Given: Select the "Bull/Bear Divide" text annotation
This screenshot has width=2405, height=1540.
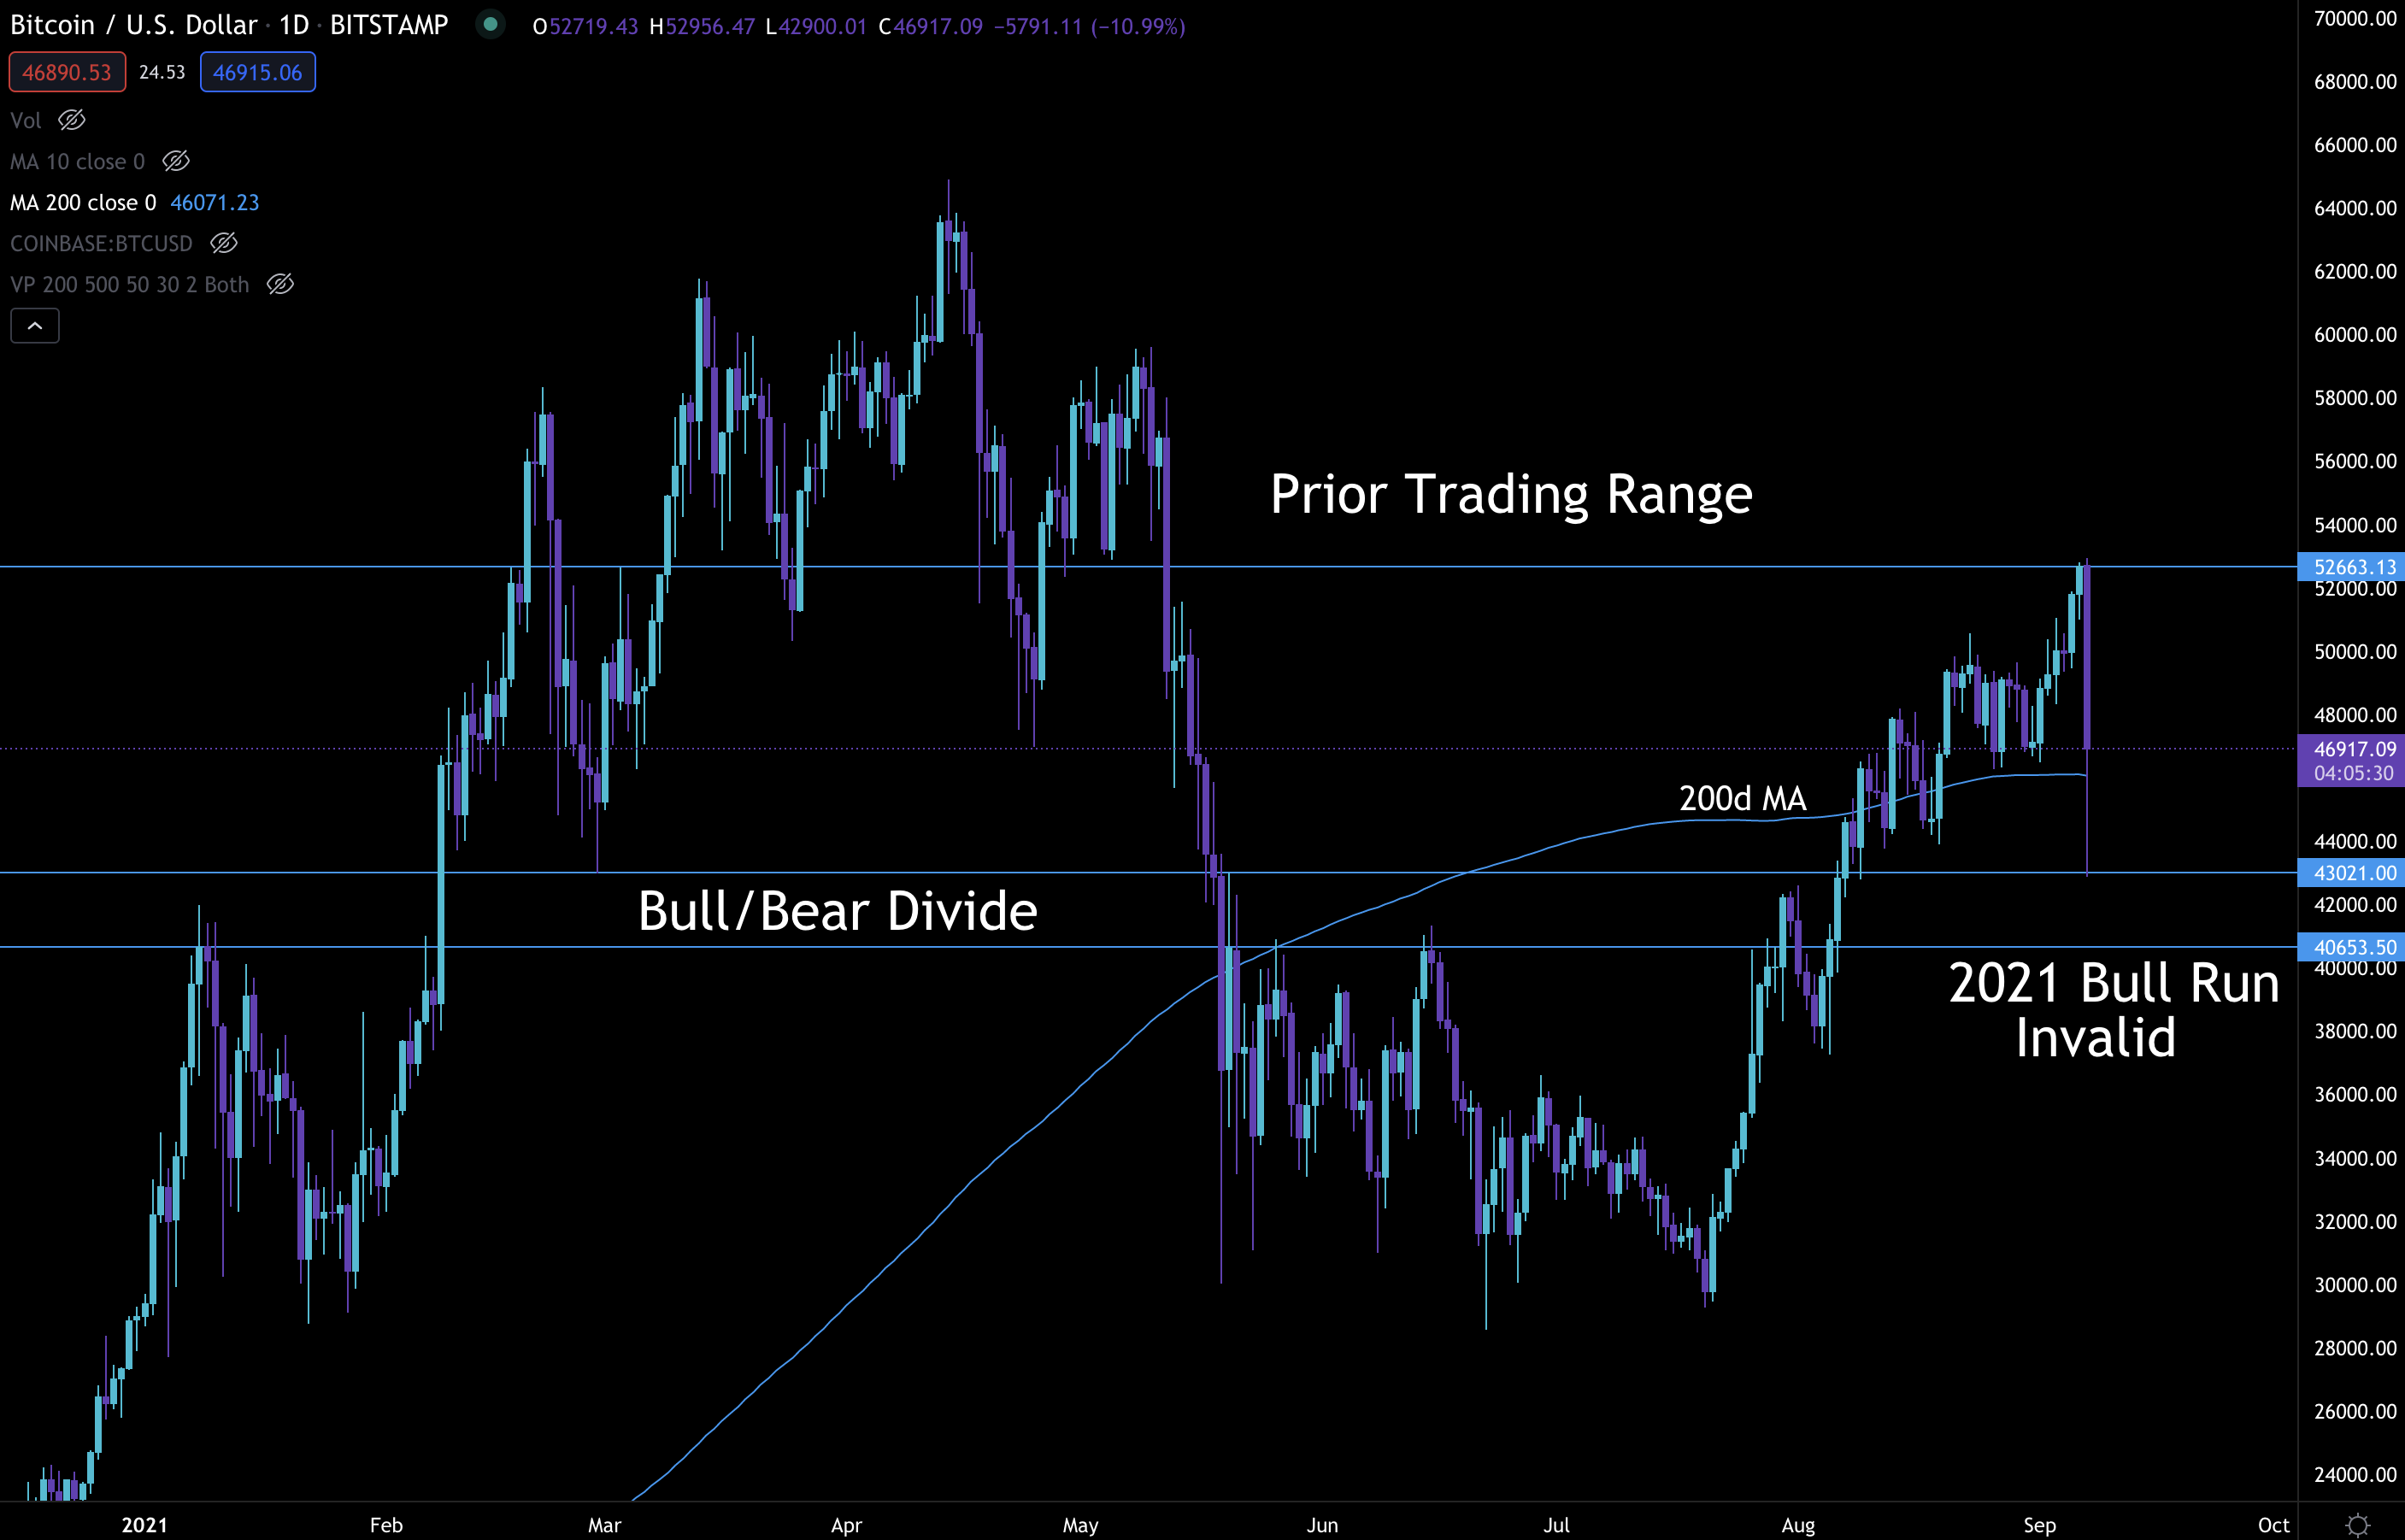Looking at the screenshot, I should click(837, 911).
